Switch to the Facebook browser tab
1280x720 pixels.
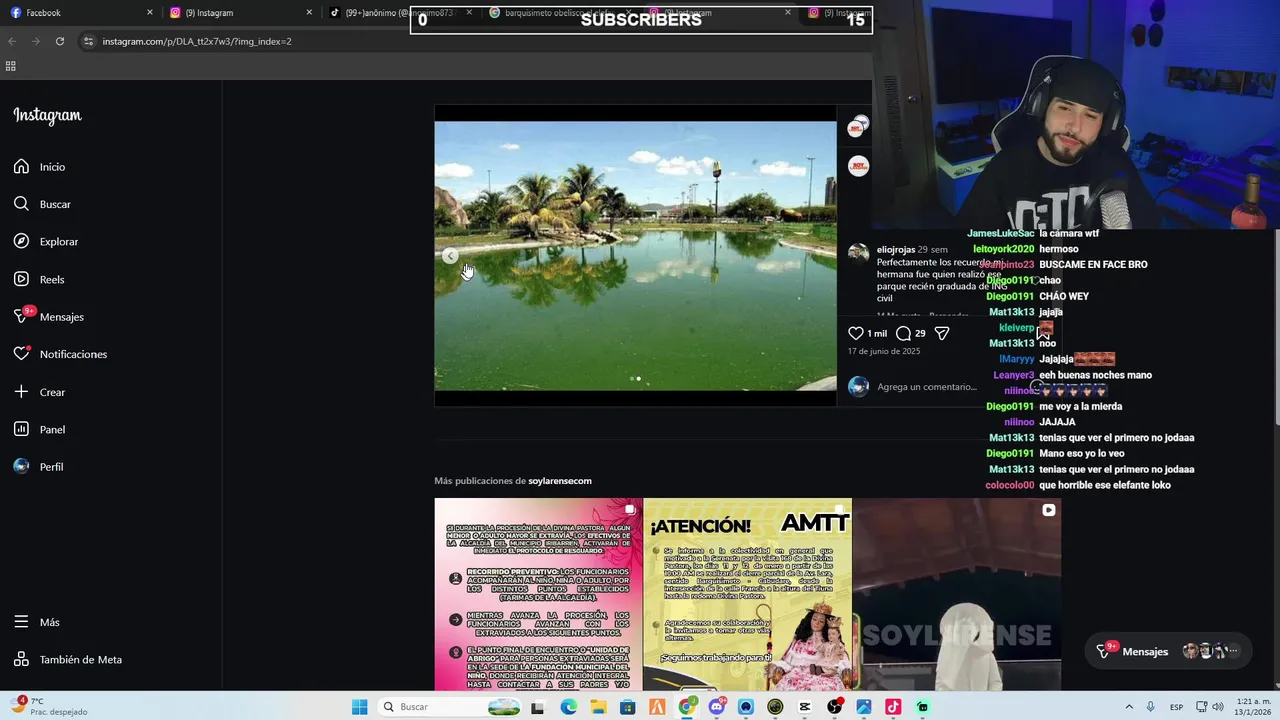tap(80, 13)
